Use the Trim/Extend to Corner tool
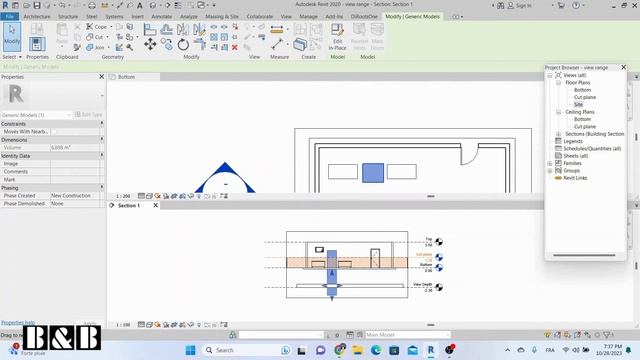Image resolution: width=640 pixels, height=360 pixels. 199,44
